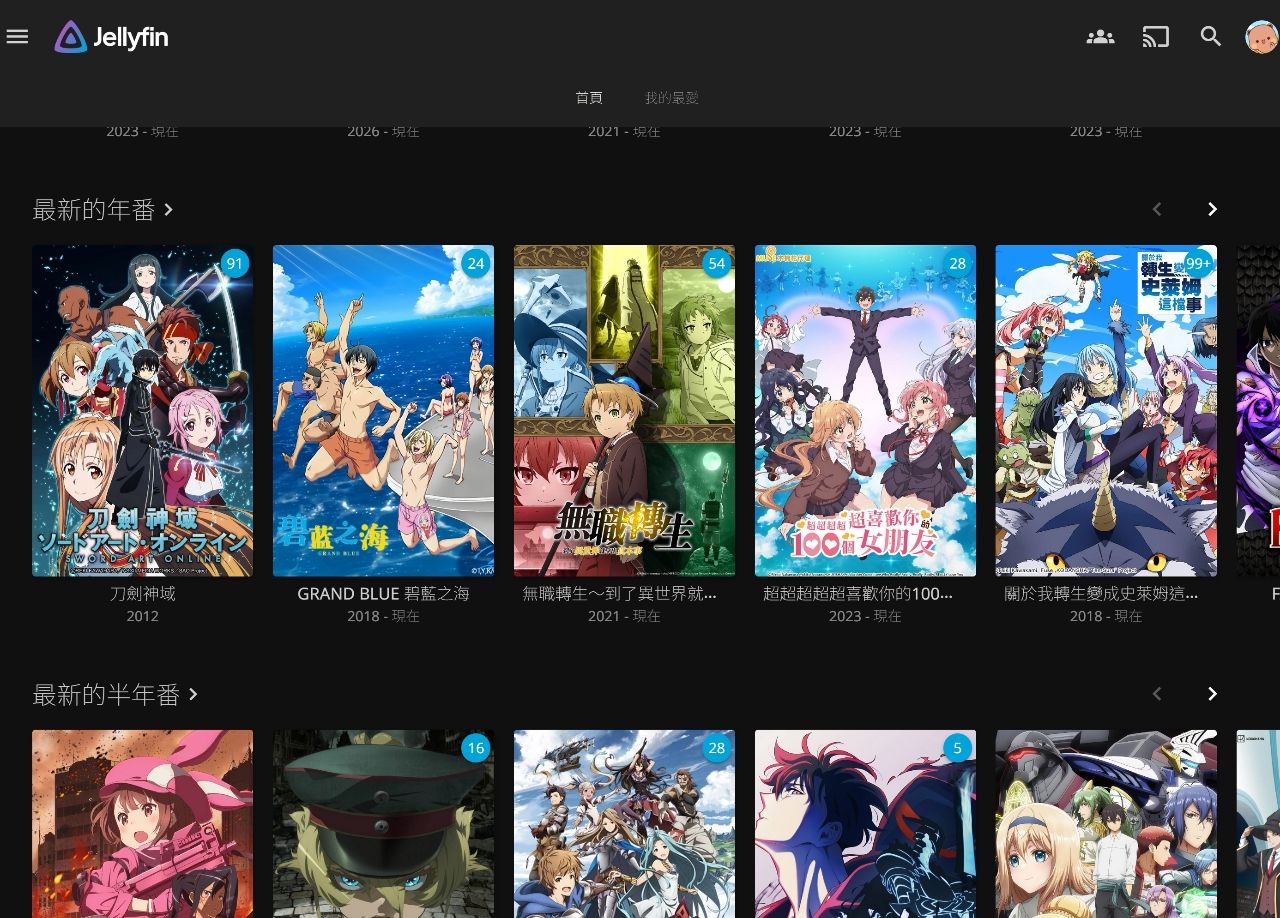The width and height of the screenshot is (1280, 918).
Task: Open the 最新的半年番 section link
Action: (116, 694)
